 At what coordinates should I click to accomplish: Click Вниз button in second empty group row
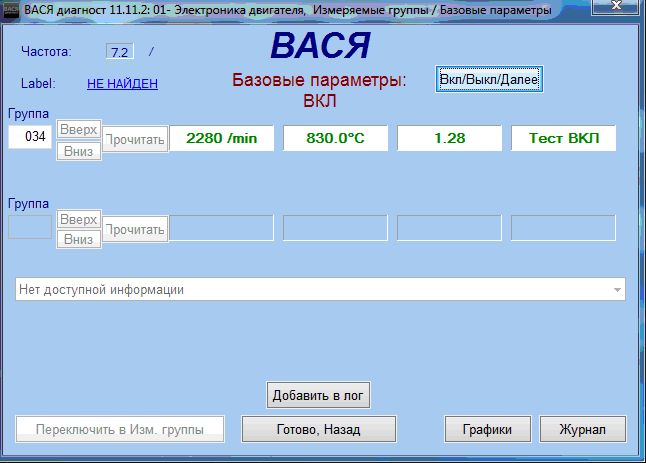pyautogui.click(x=79, y=239)
